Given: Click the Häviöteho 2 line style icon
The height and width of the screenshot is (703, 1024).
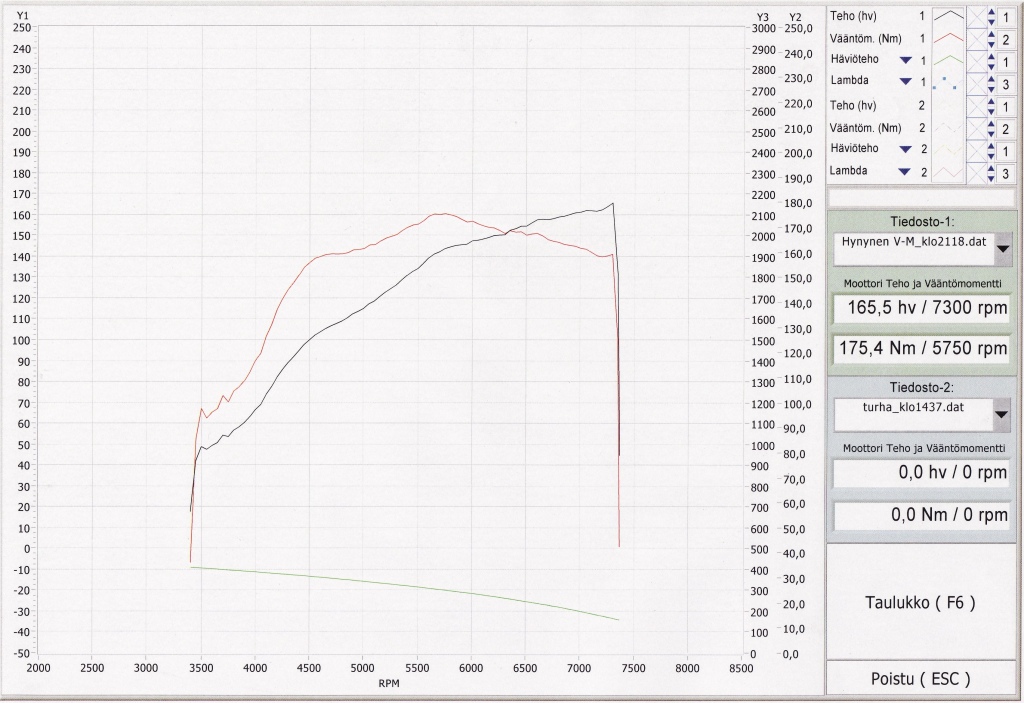Looking at the screenshot, I should [948, 150].
